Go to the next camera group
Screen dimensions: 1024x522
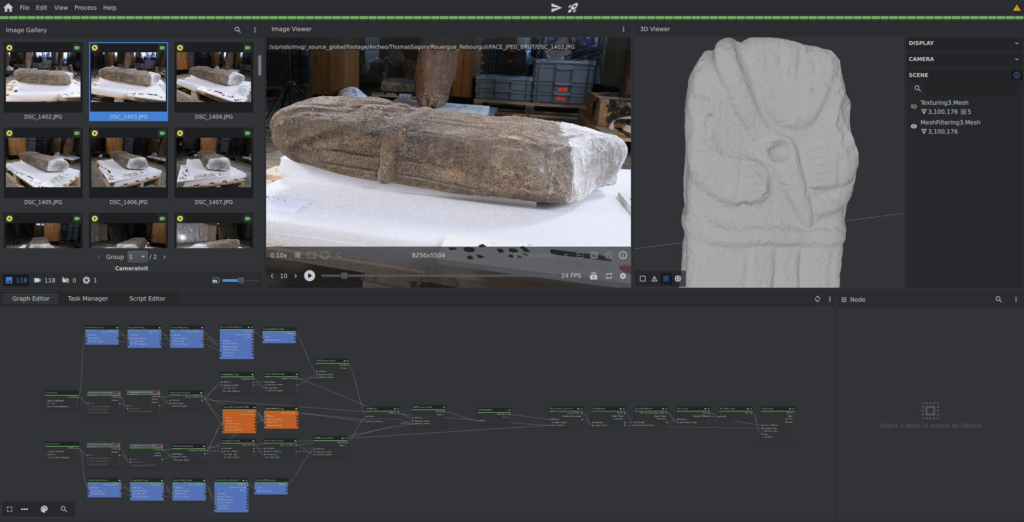pyautogui.click(x=165, y=257)
